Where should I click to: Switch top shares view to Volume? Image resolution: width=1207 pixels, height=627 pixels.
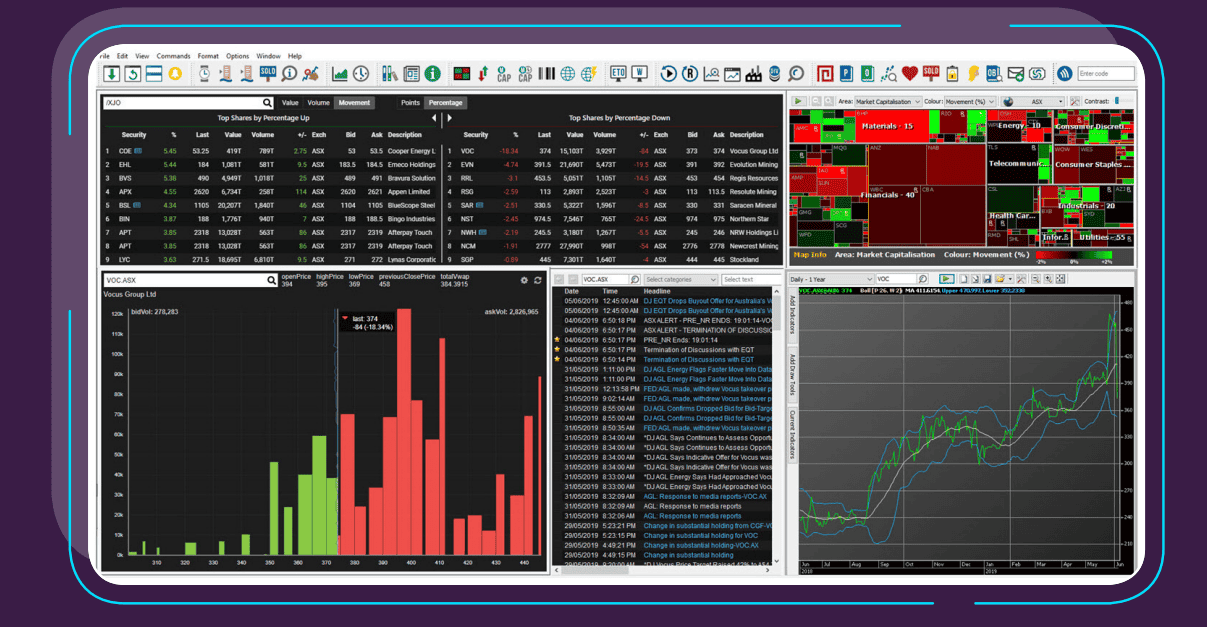[x=318, y=102]
